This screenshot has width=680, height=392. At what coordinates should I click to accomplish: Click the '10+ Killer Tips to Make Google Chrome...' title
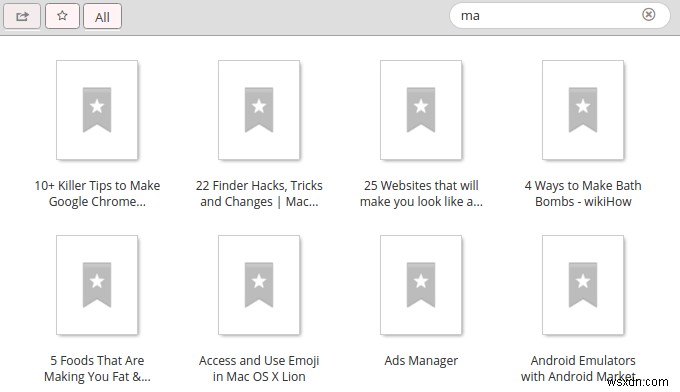point(97,193)
